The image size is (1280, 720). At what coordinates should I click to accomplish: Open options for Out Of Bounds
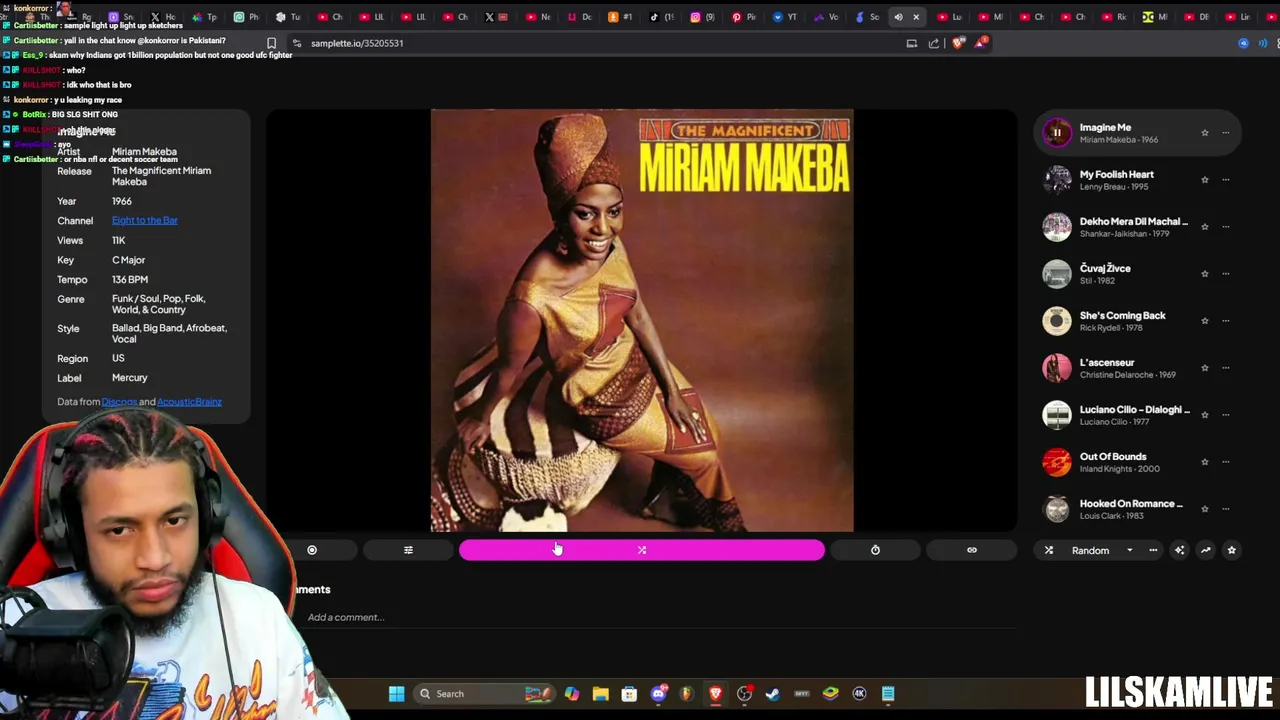pos(1226,462)
